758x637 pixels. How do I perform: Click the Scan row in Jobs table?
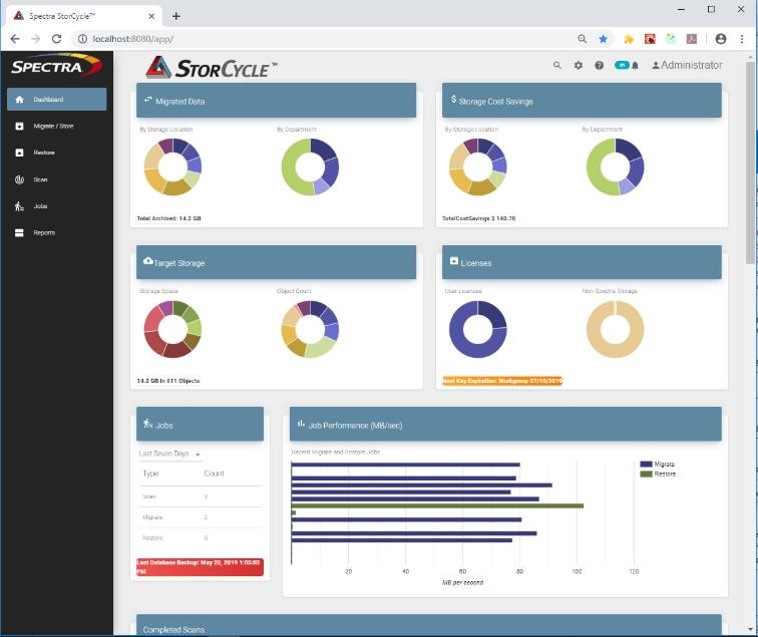pos(200,496)
